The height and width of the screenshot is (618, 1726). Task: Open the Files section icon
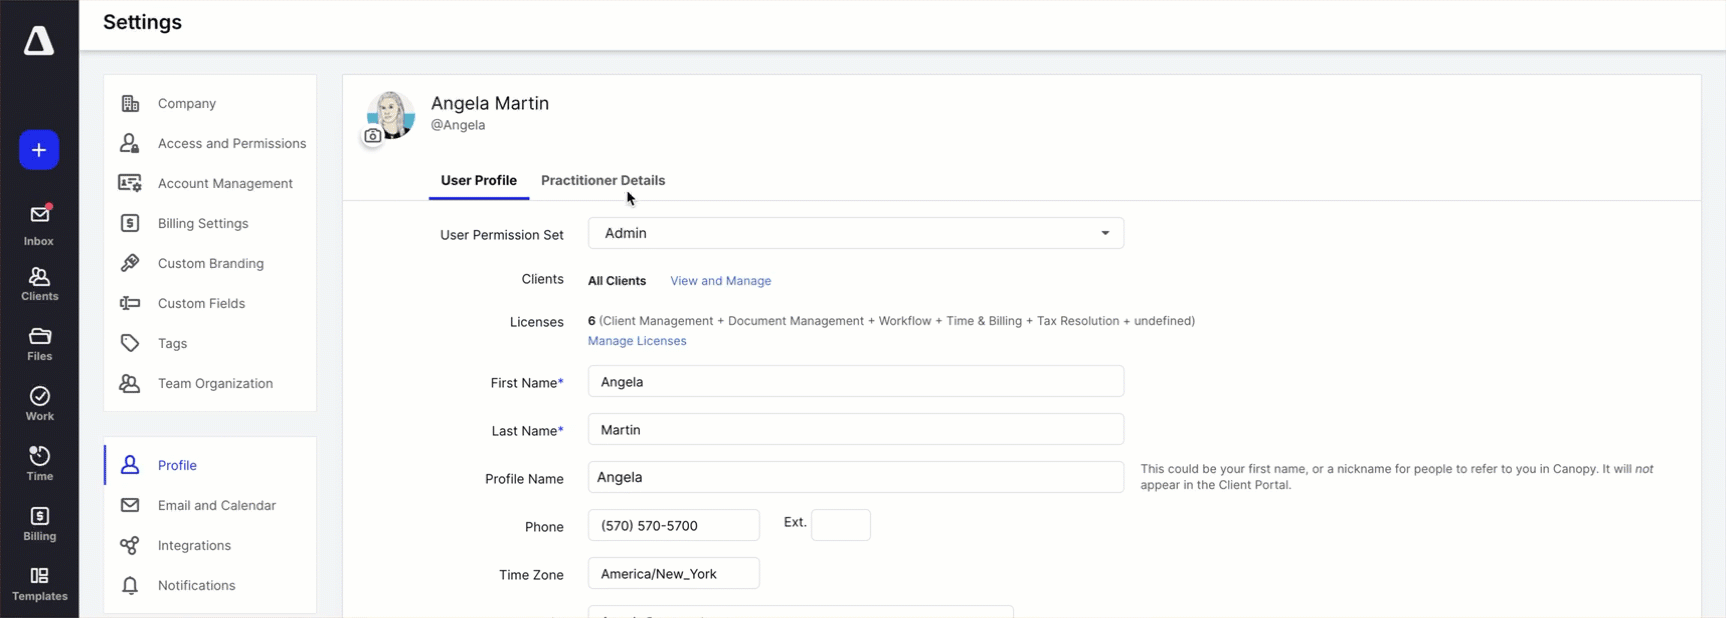pyautogui.click(x=39, y=344)
